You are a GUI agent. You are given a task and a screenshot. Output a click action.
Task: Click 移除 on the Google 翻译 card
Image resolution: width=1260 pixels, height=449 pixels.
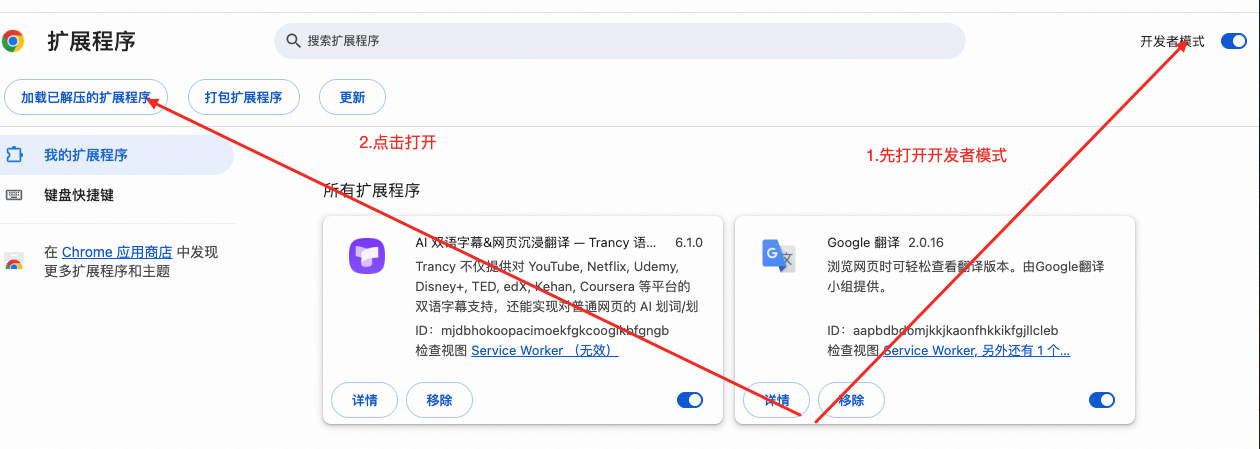pyautogui.click(x=851, y=400)
